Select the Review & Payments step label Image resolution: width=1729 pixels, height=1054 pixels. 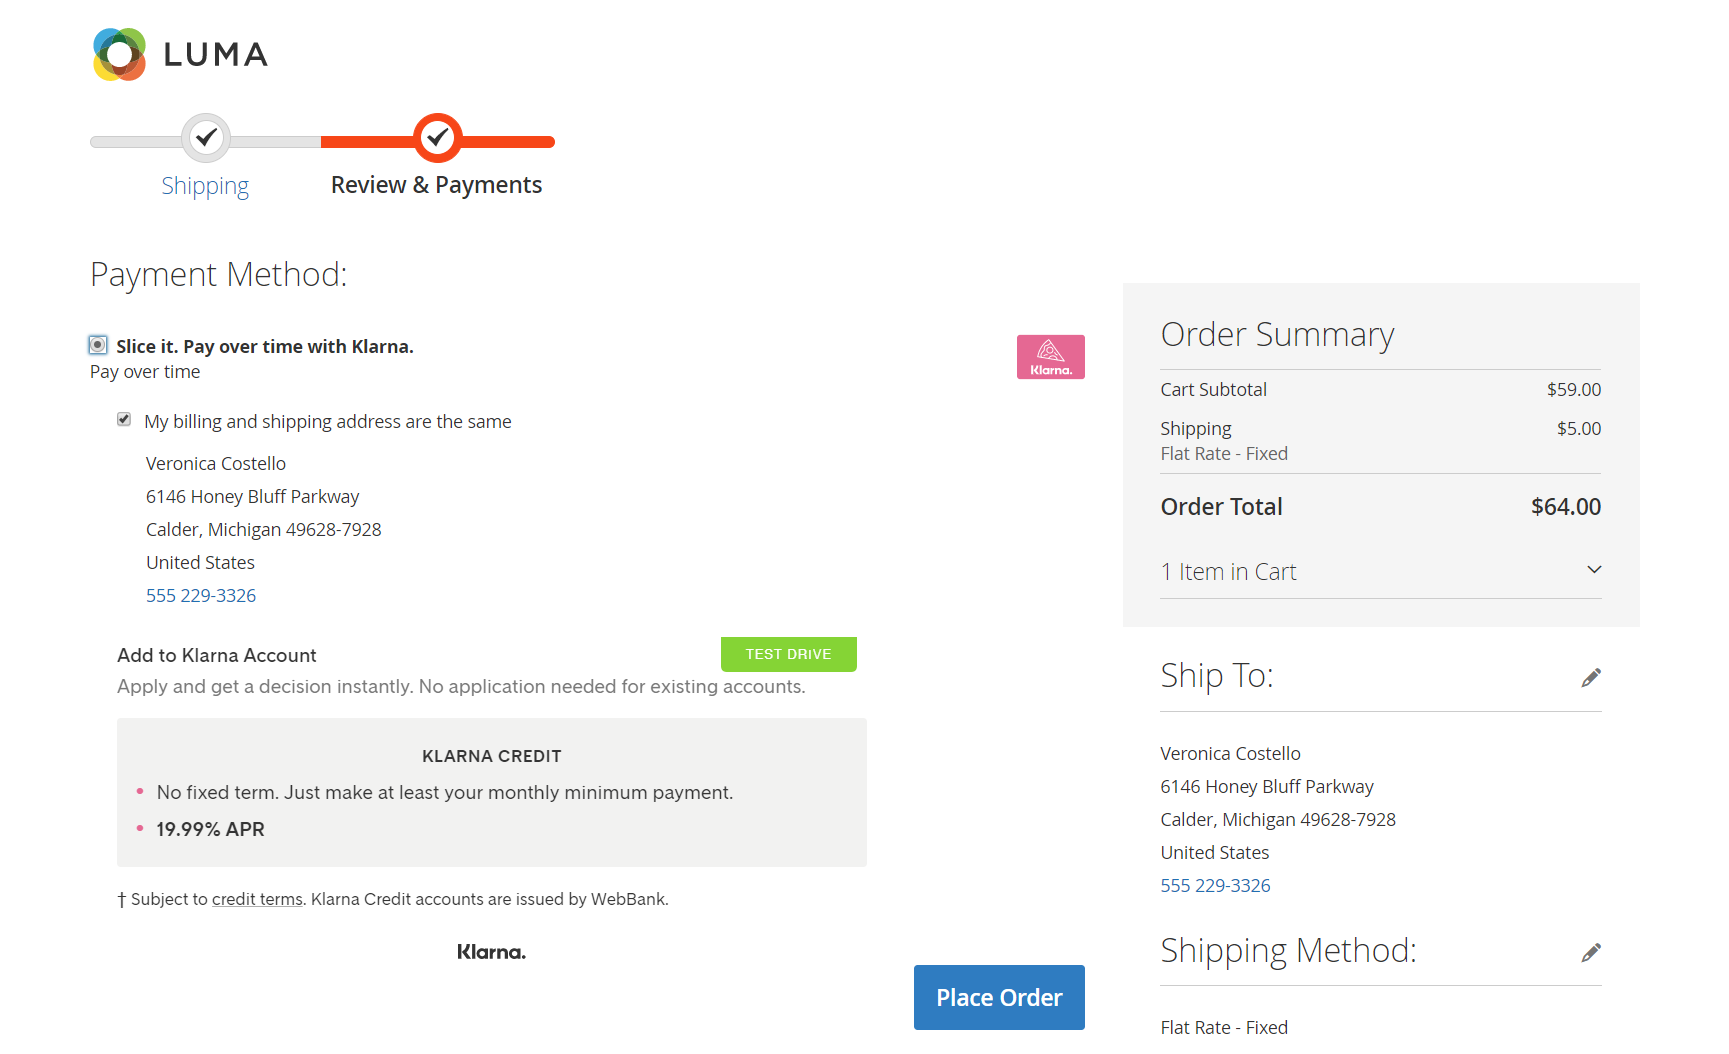(436, 185)
